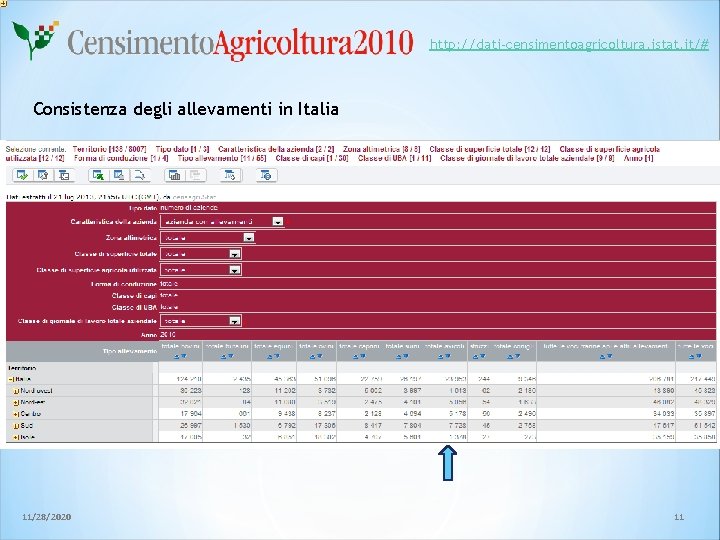Expand the Nord-est territory row
The width and height of the screenshot is (720, 540).
tap(16, 403)
